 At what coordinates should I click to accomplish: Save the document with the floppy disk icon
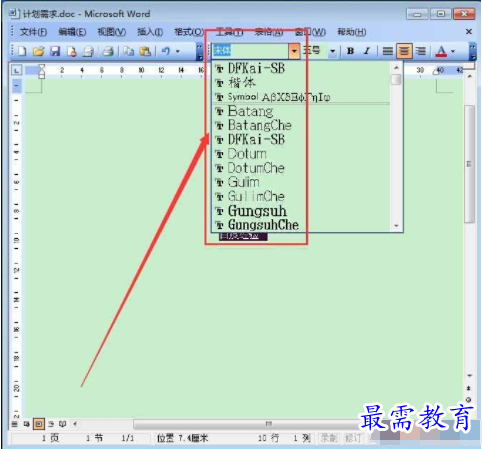55,51
